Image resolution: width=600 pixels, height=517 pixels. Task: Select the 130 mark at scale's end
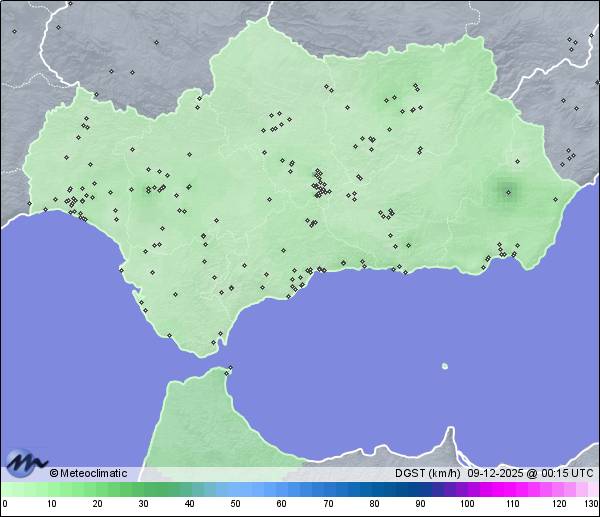tap(590, 504)
